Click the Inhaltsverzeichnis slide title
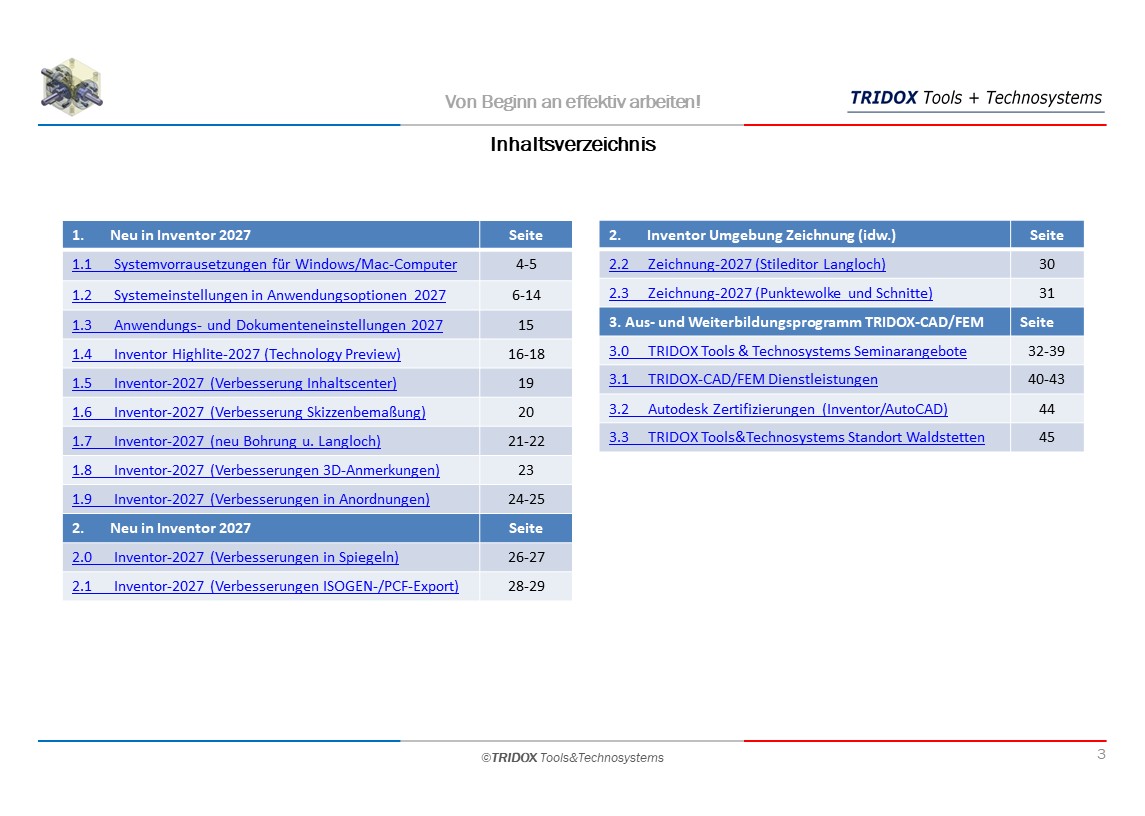 [572, 144]
